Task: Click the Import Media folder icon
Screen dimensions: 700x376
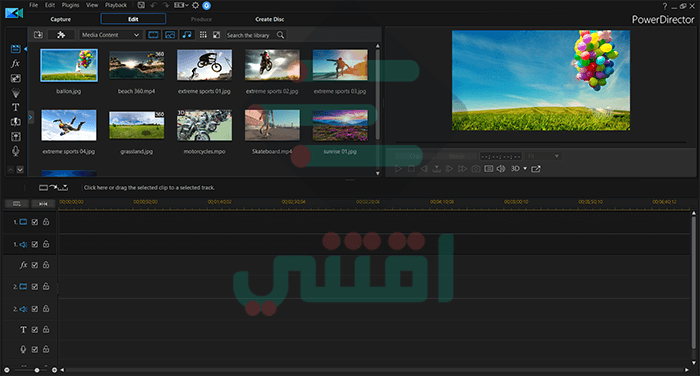Action: tap(38, 35)
